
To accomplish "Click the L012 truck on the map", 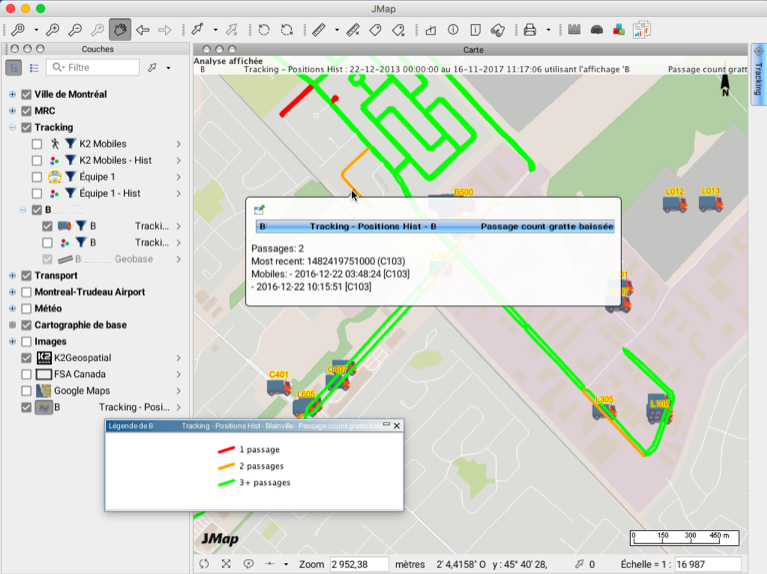I will pos(675,203).
